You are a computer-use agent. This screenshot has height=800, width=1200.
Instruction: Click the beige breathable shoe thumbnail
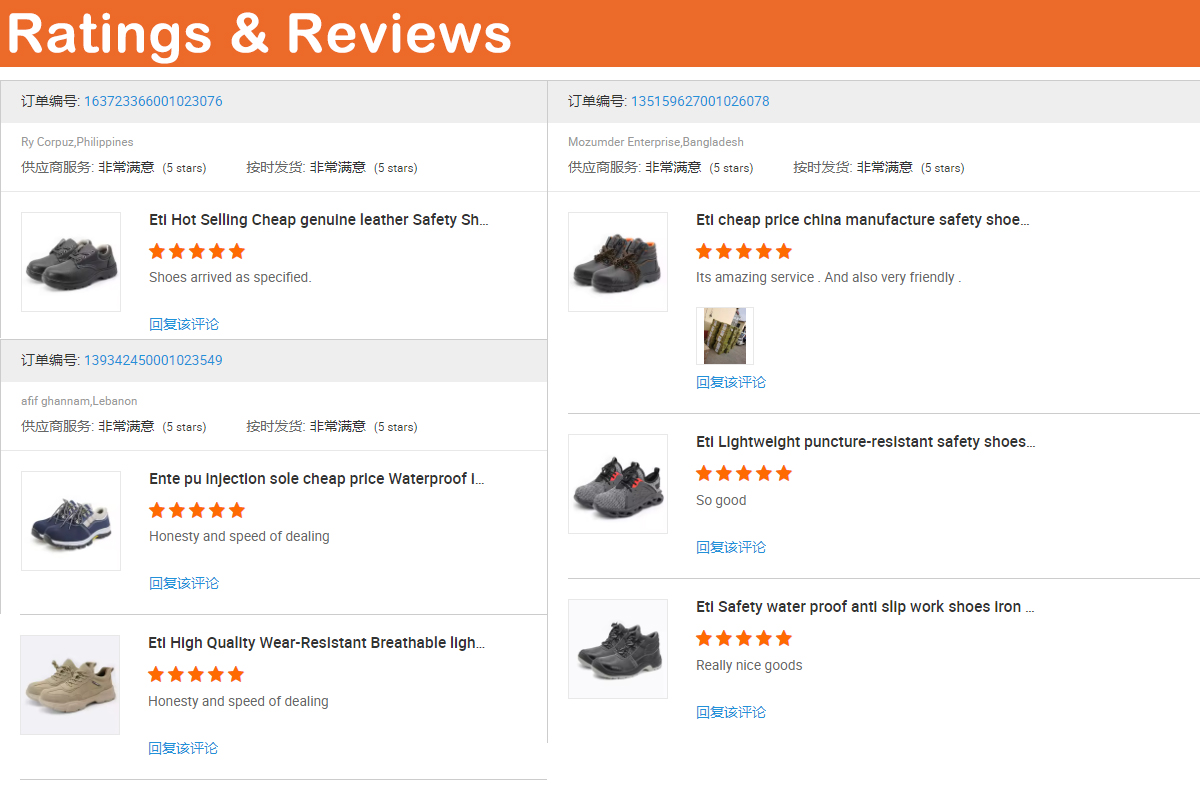70,685
